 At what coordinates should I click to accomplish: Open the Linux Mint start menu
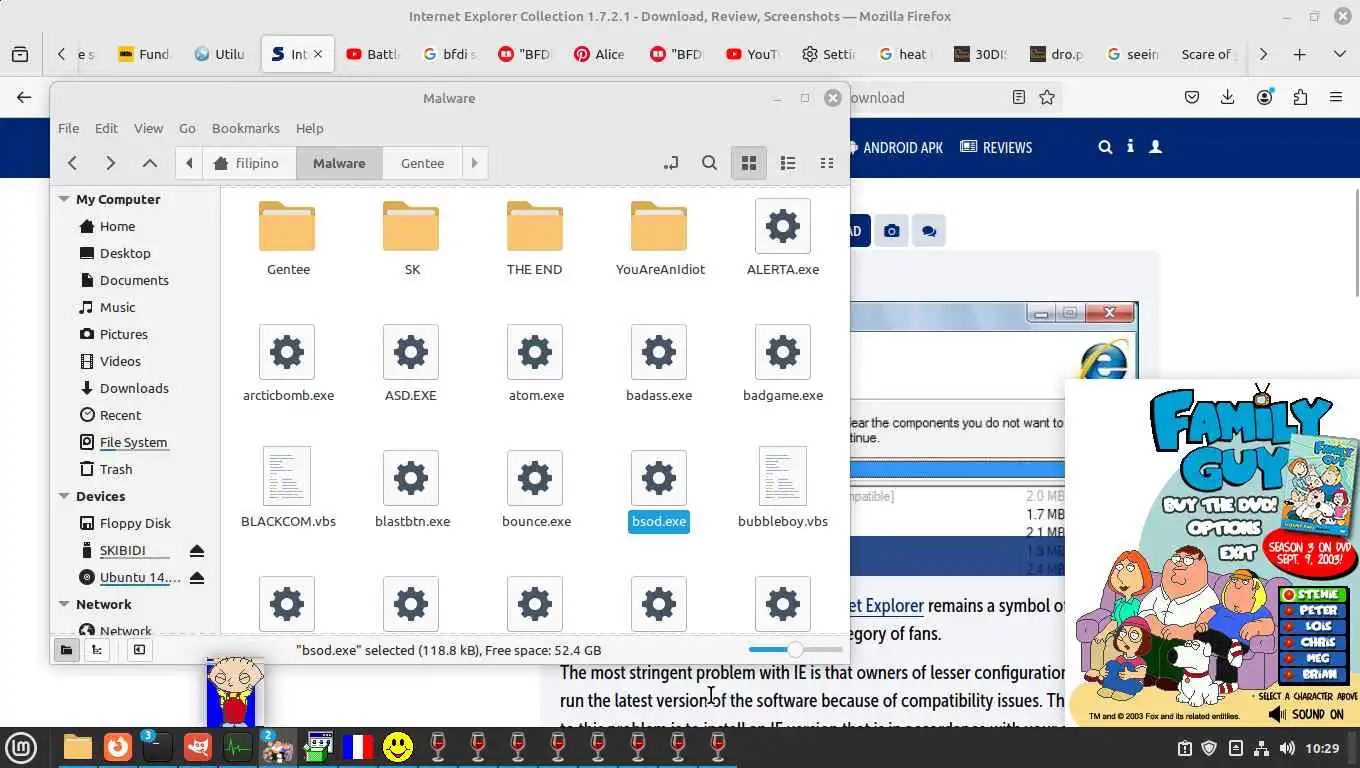point(21,747)
